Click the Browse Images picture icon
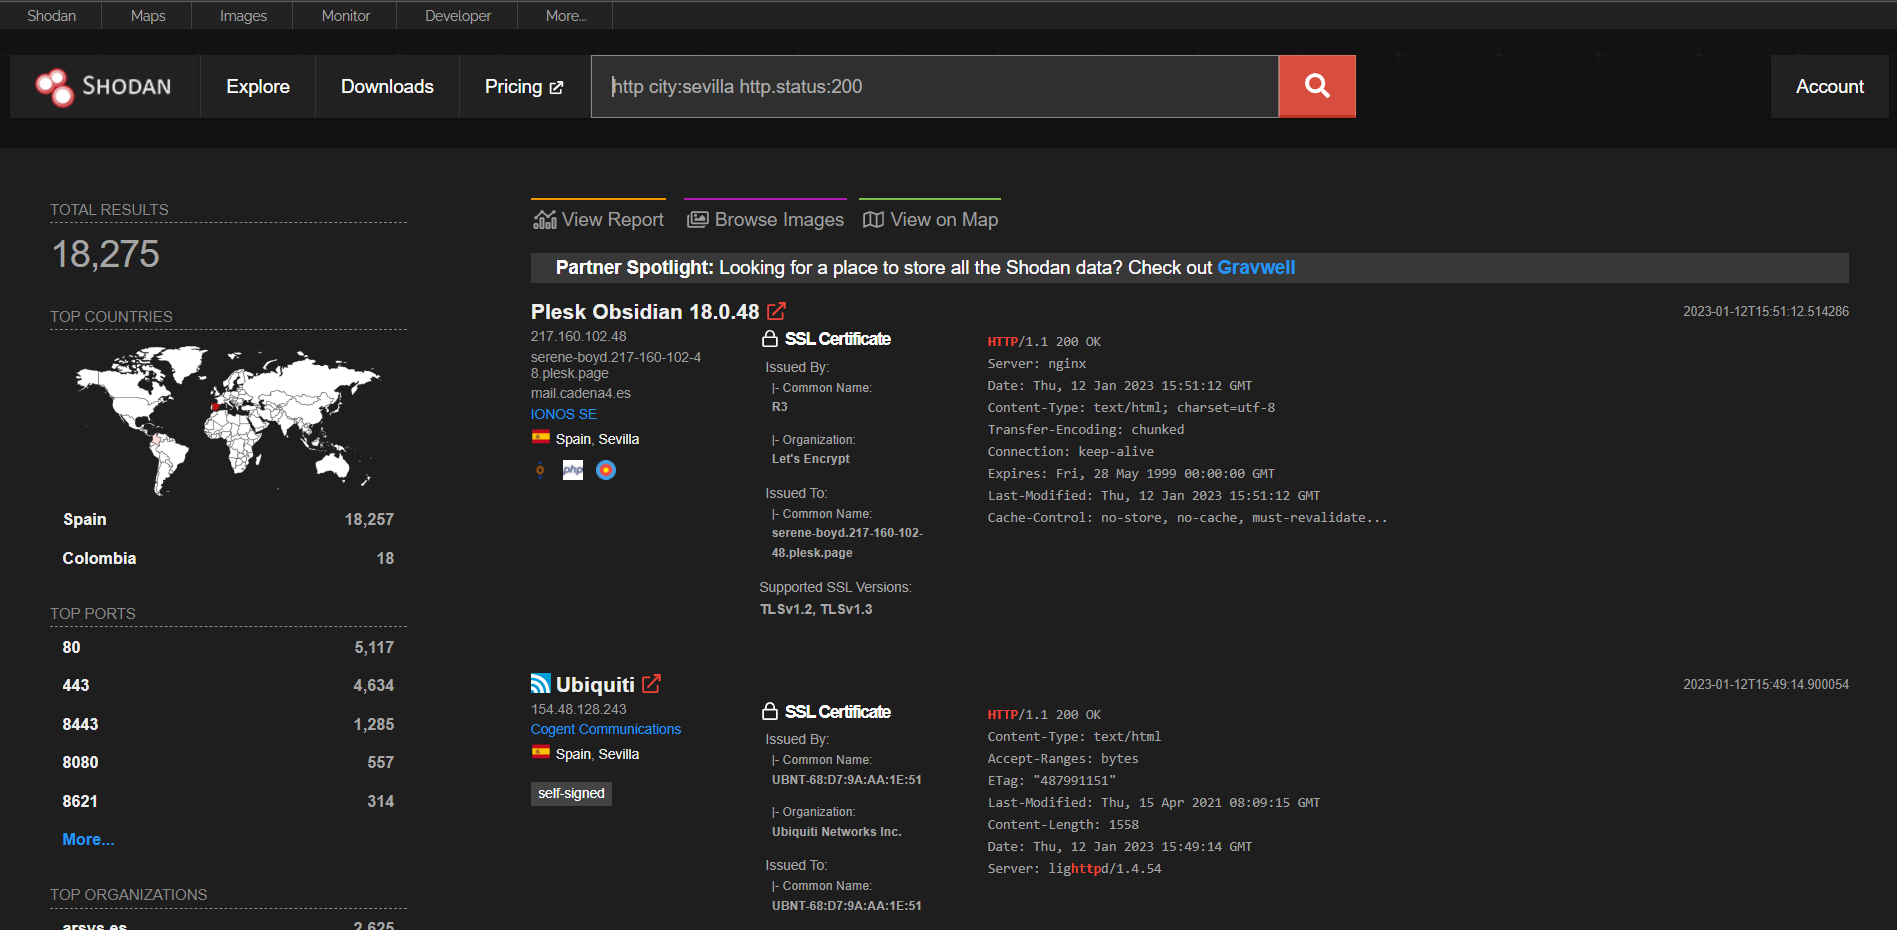The height and width of the screenshot is (930, 1897). click(x=698, y=220)
